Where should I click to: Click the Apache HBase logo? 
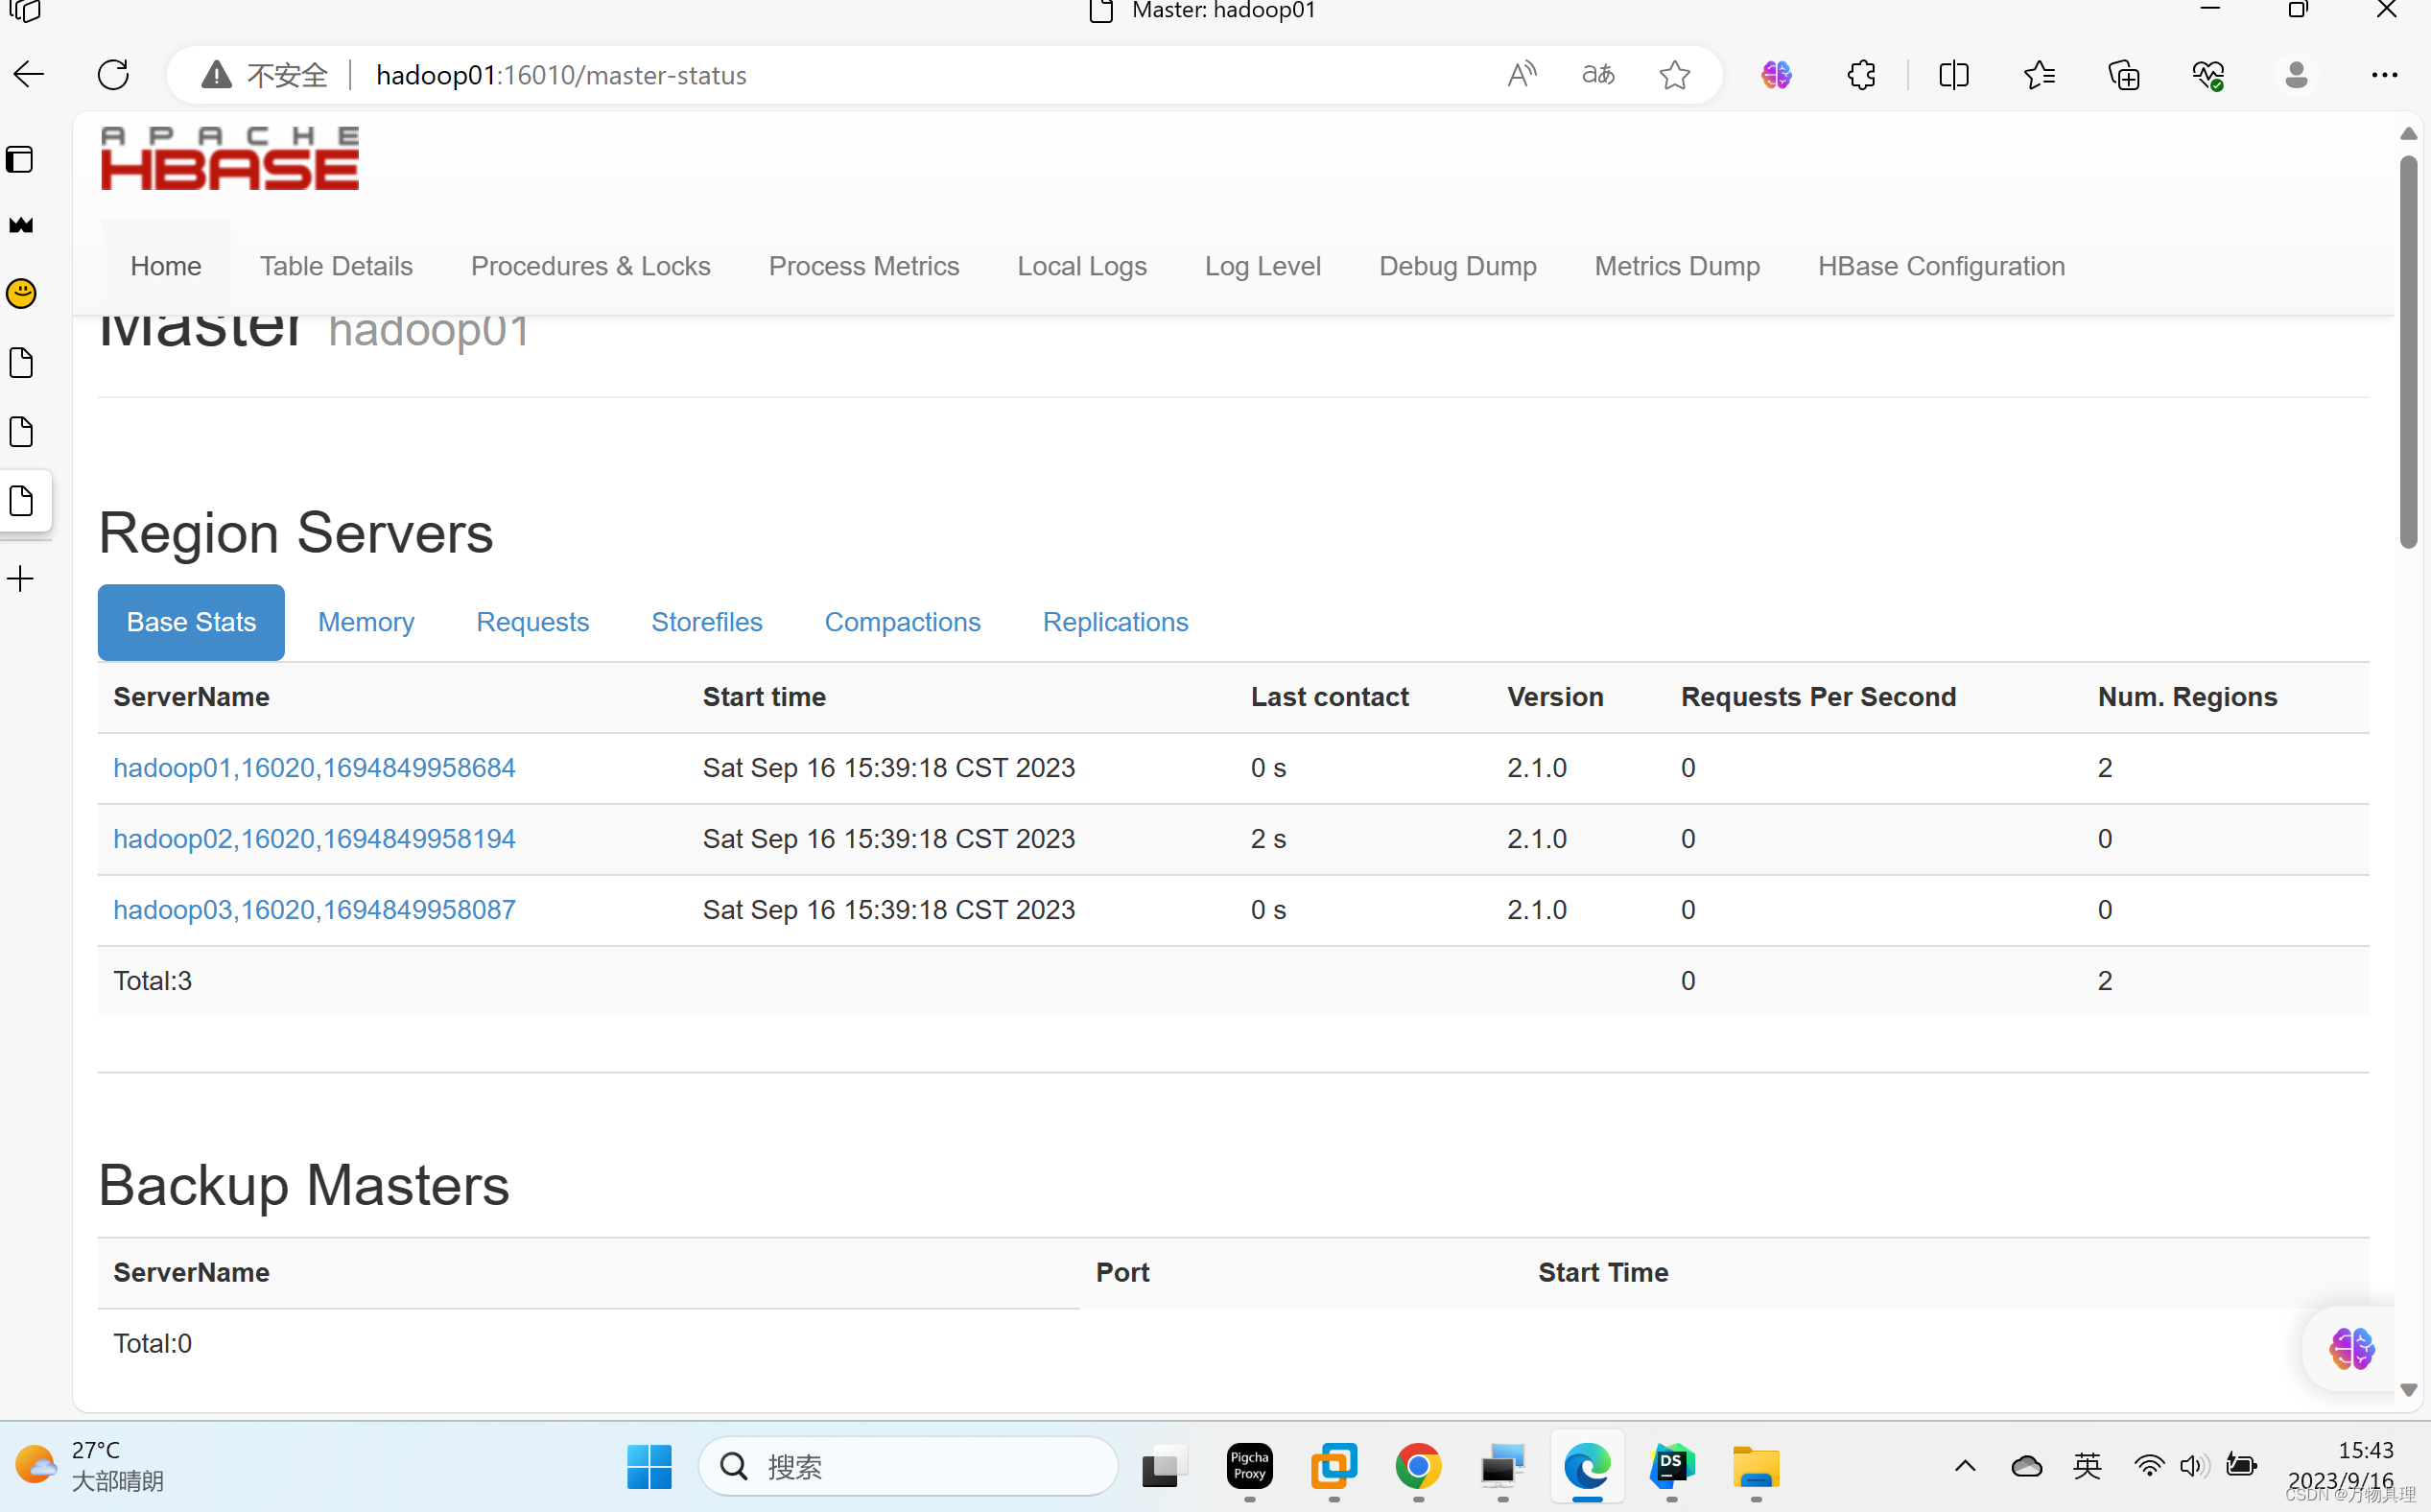(x=229, y=158)
